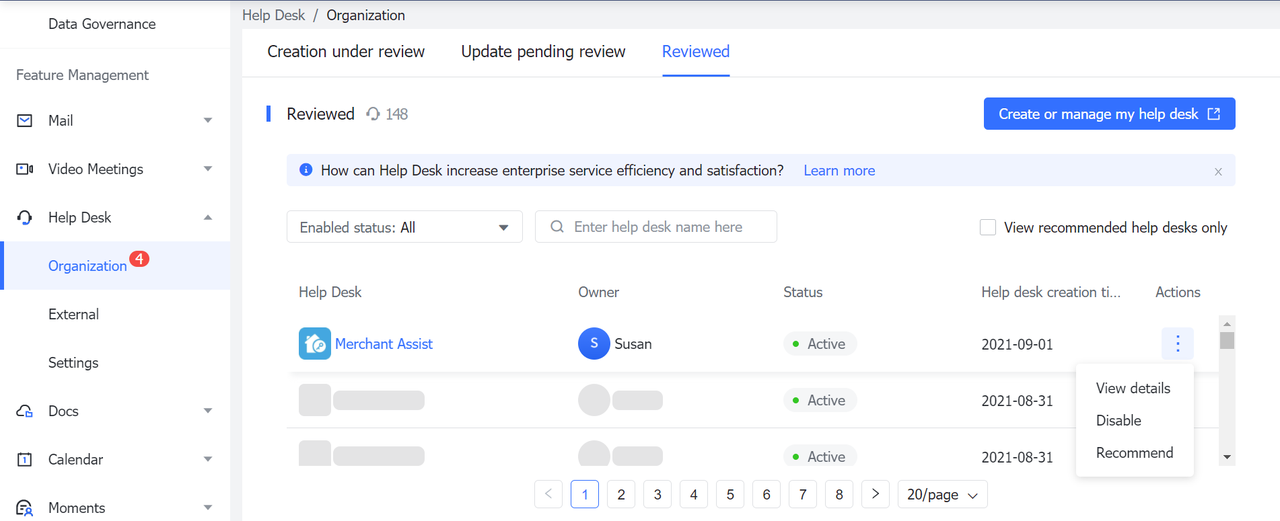1280x521 pixels.
Task: Dismiss the Help Desk info banner
Action: point(1218,172)
